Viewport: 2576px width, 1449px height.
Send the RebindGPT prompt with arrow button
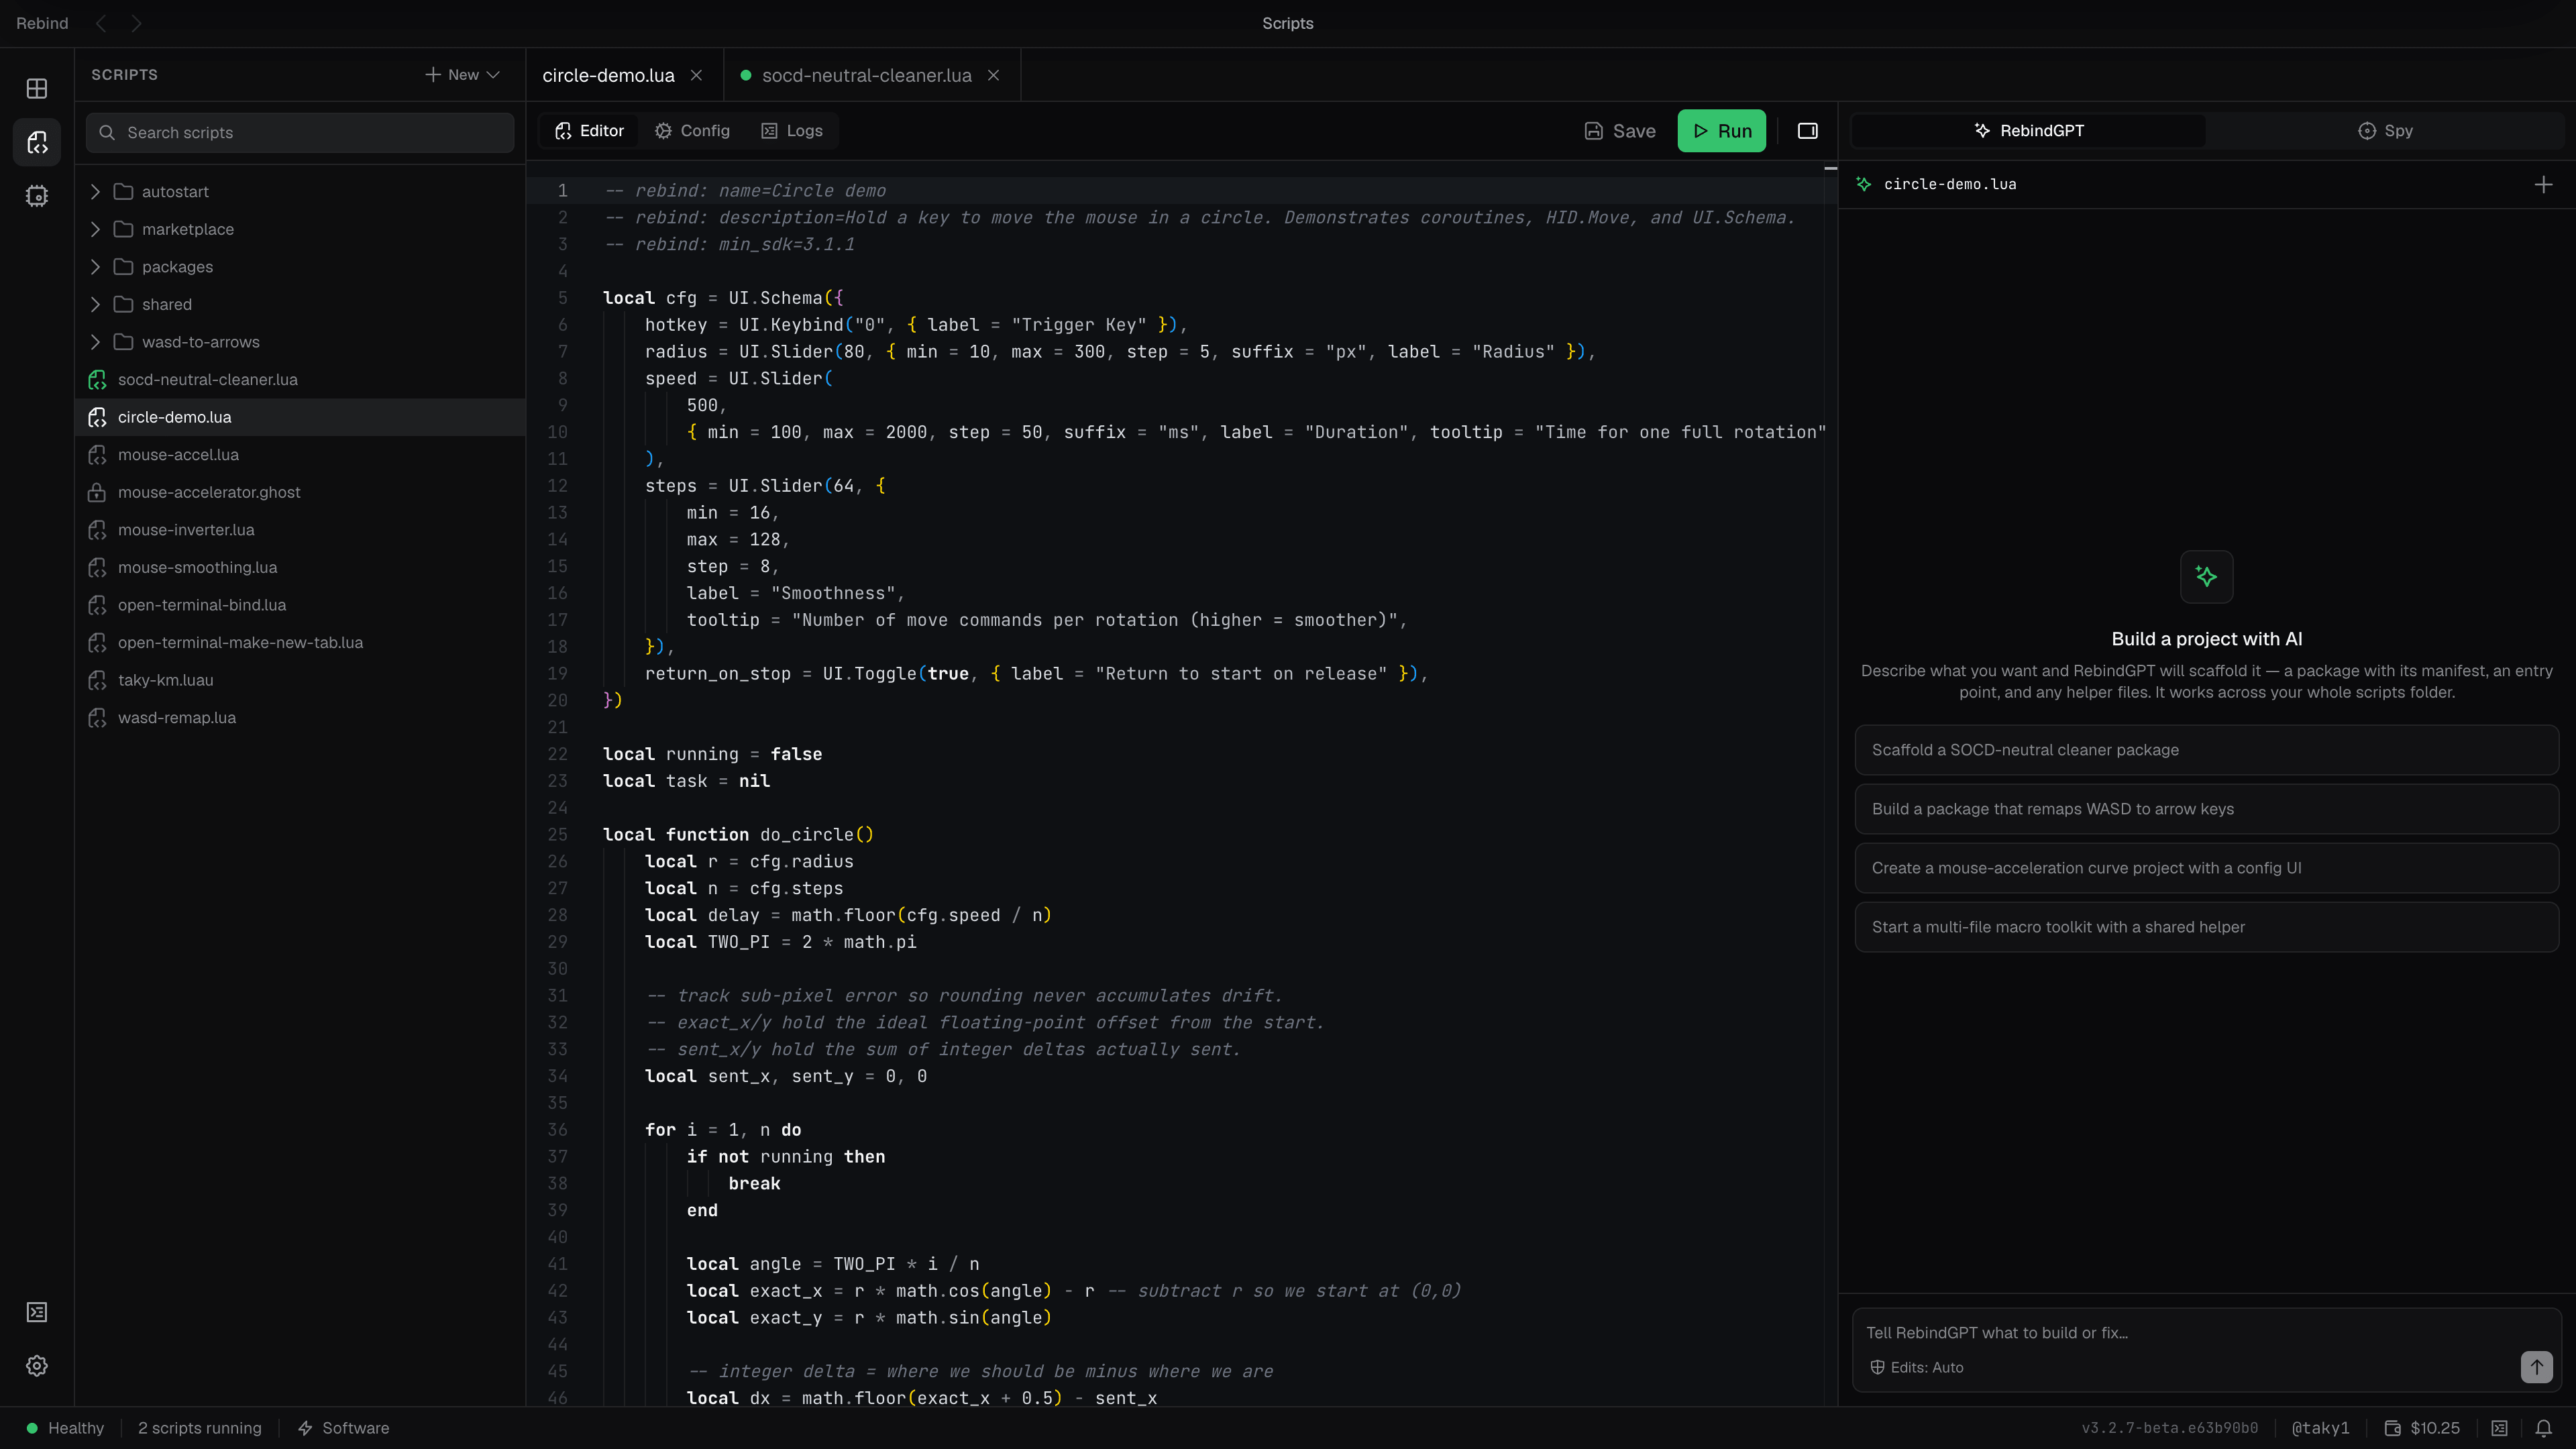[2536, 1367]
